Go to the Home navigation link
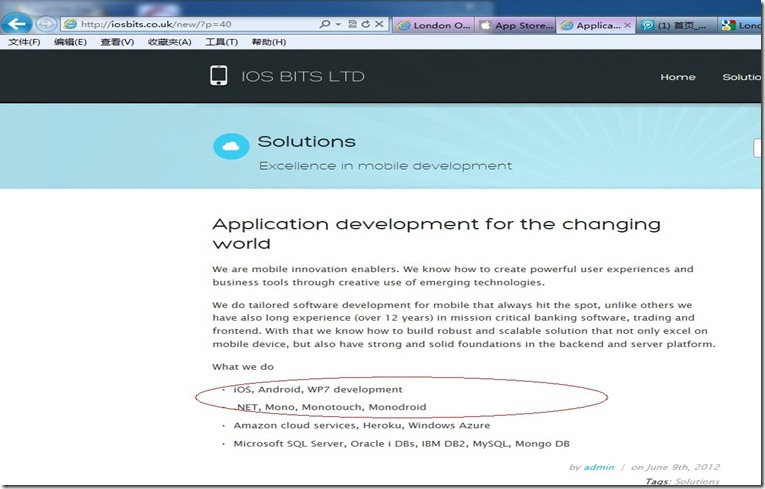This screenshot has height=489, width=765. (x=678, y=77)
